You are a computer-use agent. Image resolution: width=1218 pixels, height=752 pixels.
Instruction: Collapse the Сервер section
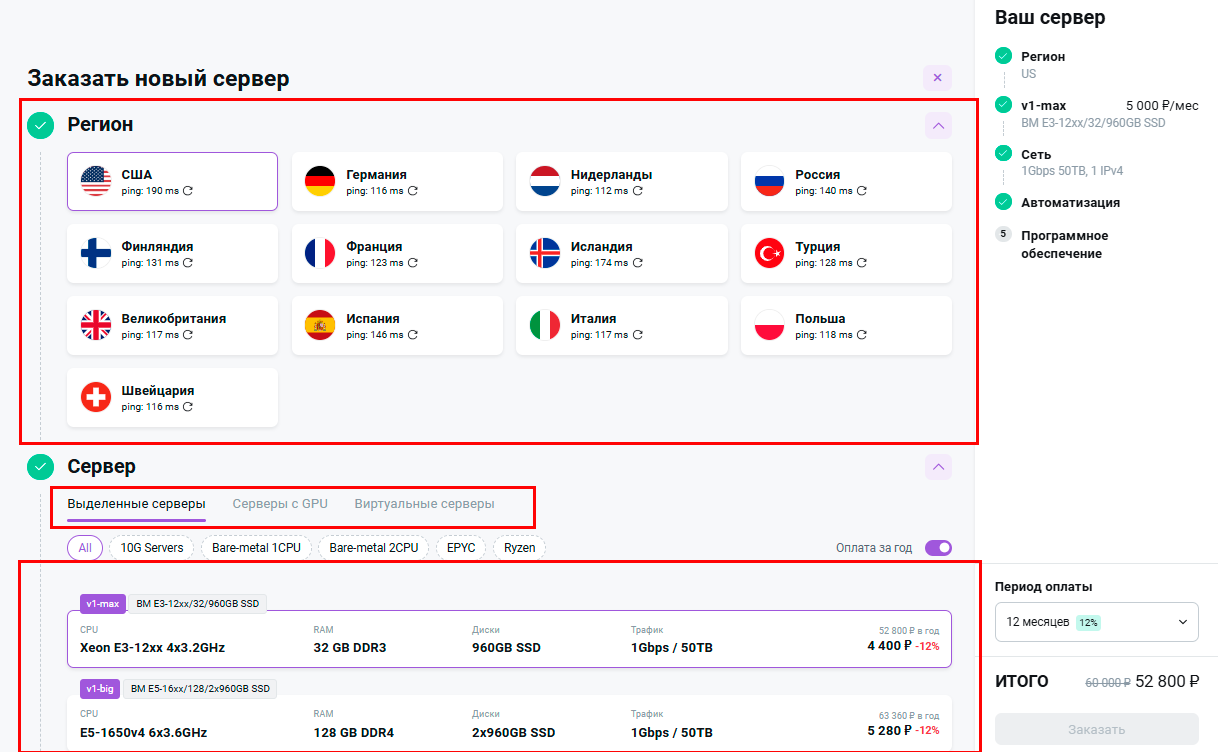pyautogui.click(x=937, y=467)
